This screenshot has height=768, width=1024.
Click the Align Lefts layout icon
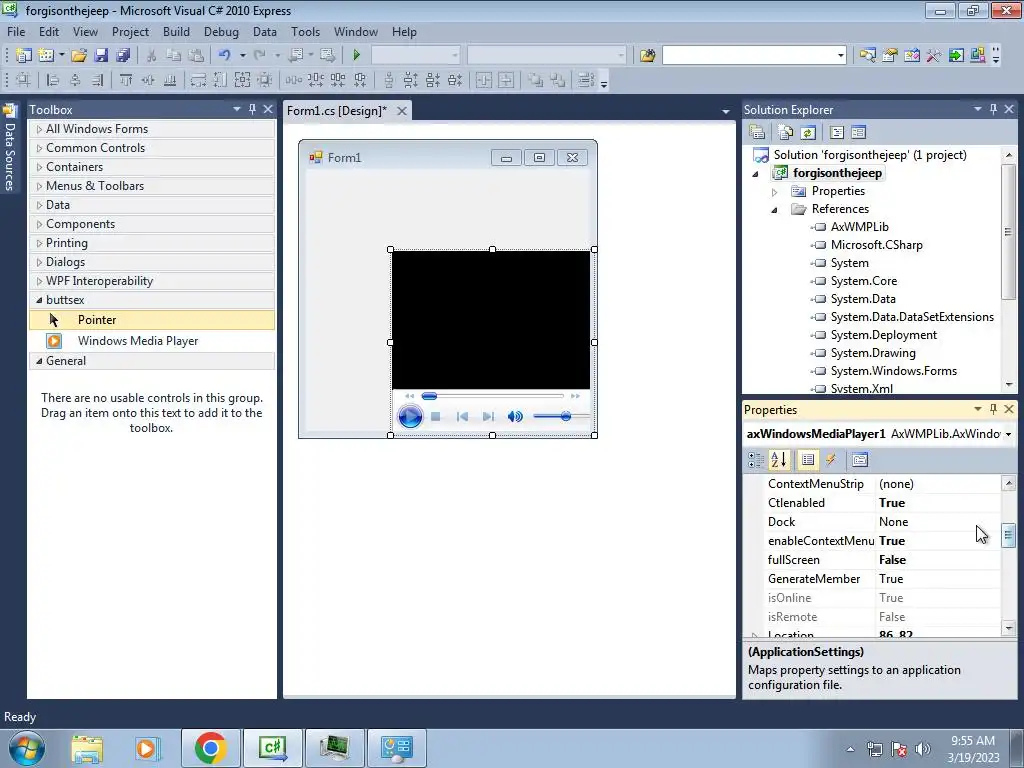pos(53,80)
